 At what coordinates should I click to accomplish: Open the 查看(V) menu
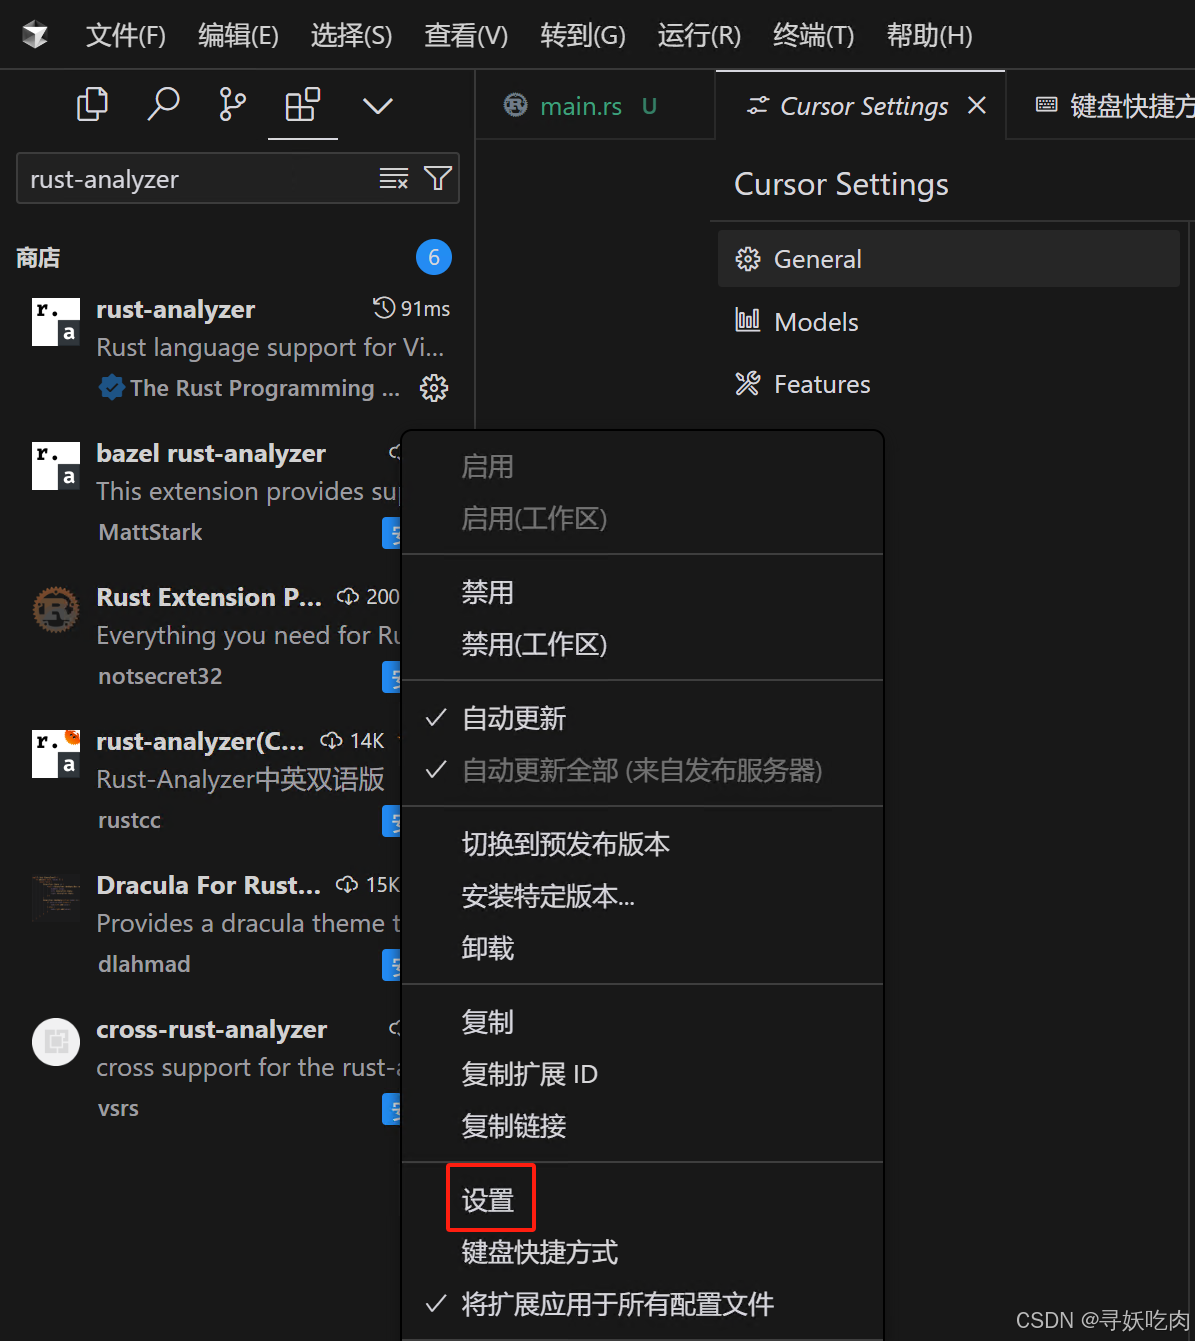pyautogui.click(x=466, y=36)
